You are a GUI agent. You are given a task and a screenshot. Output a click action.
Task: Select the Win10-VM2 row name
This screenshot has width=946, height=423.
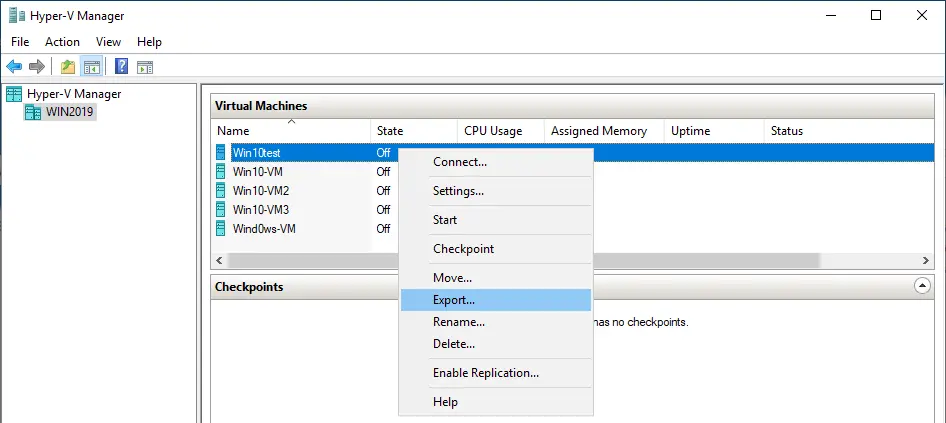(261, 191)
